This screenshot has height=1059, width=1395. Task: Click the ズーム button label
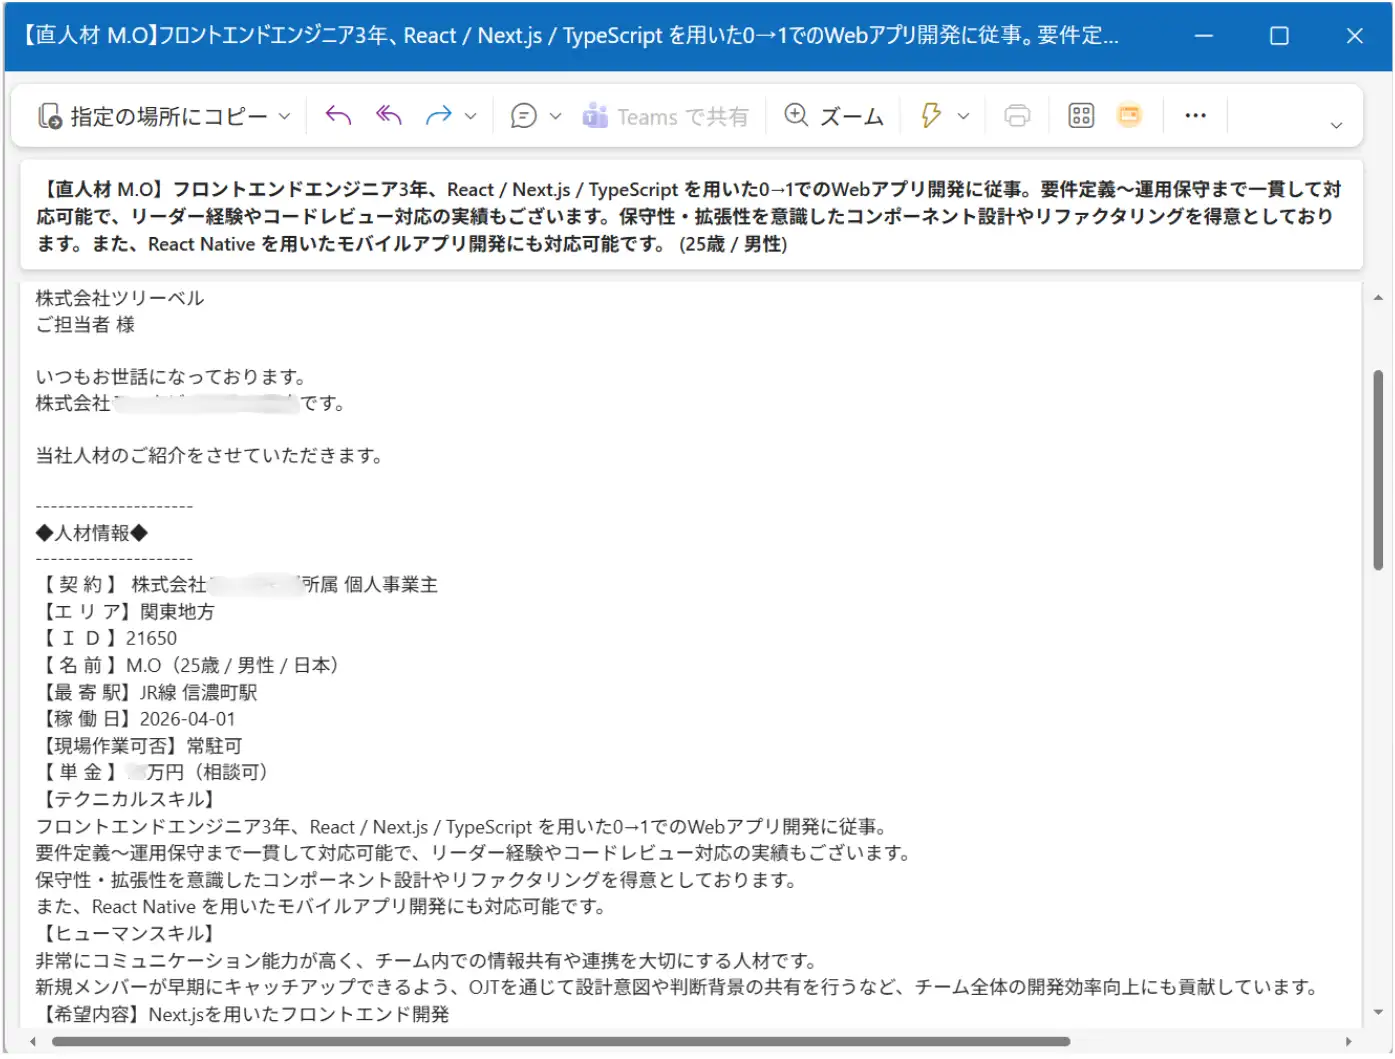851,115
